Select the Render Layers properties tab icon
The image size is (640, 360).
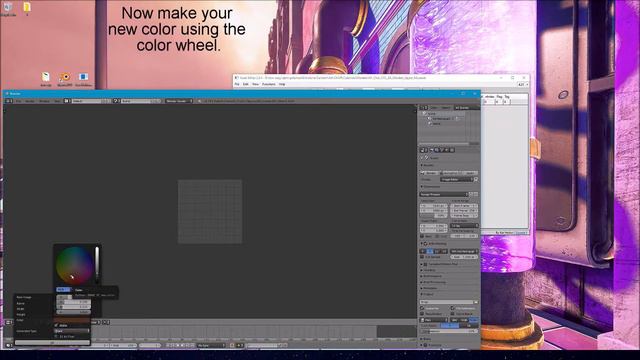point(436,150)
